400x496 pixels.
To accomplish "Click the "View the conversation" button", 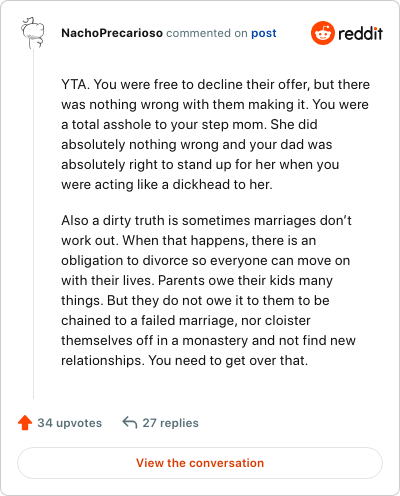I will tap(200, 463).
